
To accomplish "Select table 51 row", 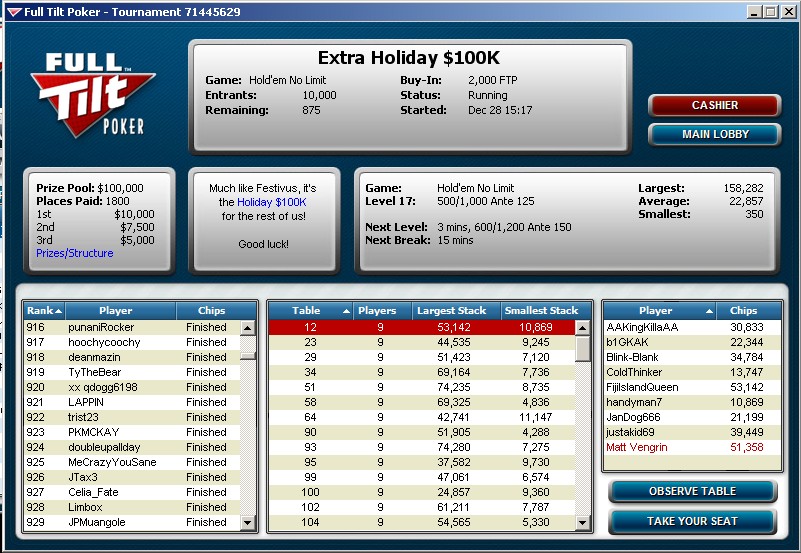I will [x=422, y=387].
